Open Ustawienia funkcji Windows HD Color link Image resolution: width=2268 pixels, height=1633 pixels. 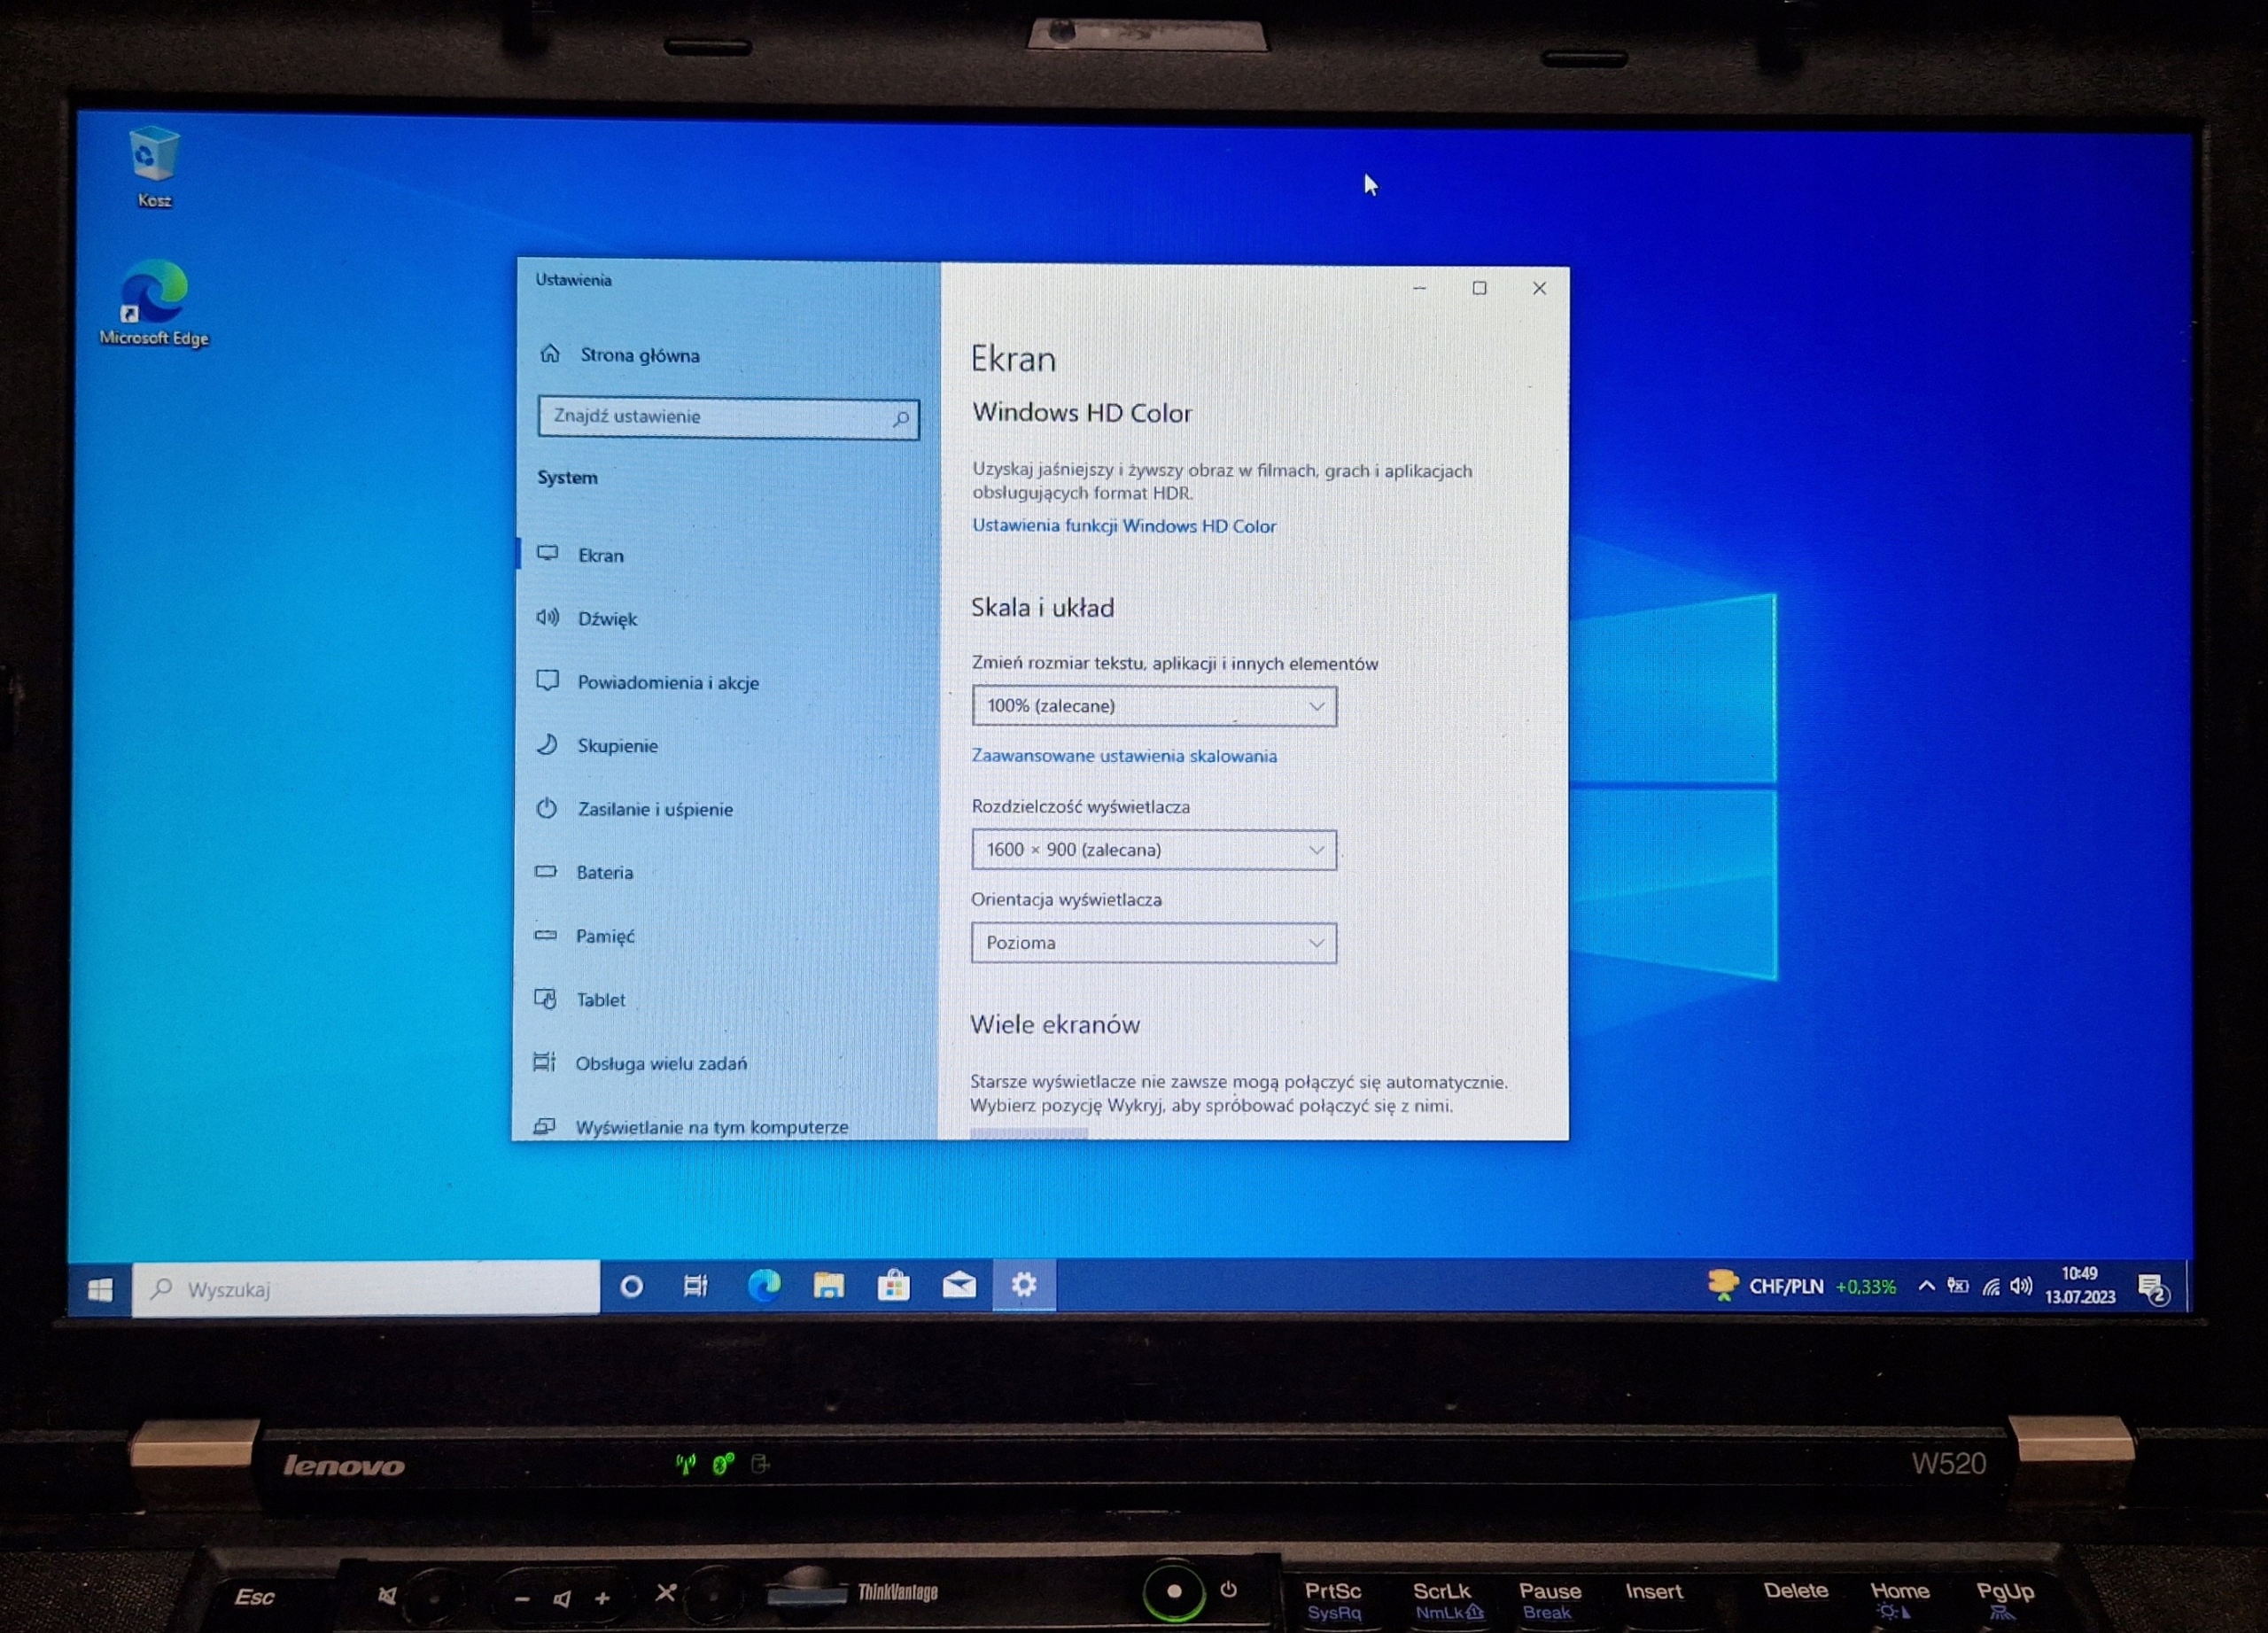(1124, 526)
